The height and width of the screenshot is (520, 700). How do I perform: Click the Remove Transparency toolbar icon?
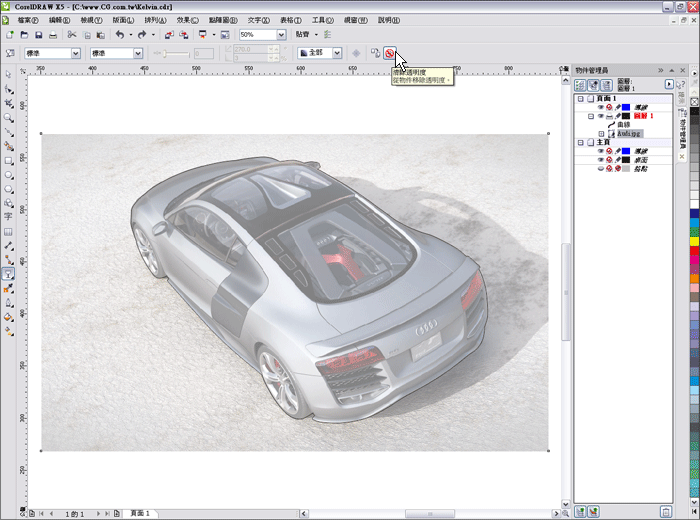pyautogui.click(x=389, y=53)
